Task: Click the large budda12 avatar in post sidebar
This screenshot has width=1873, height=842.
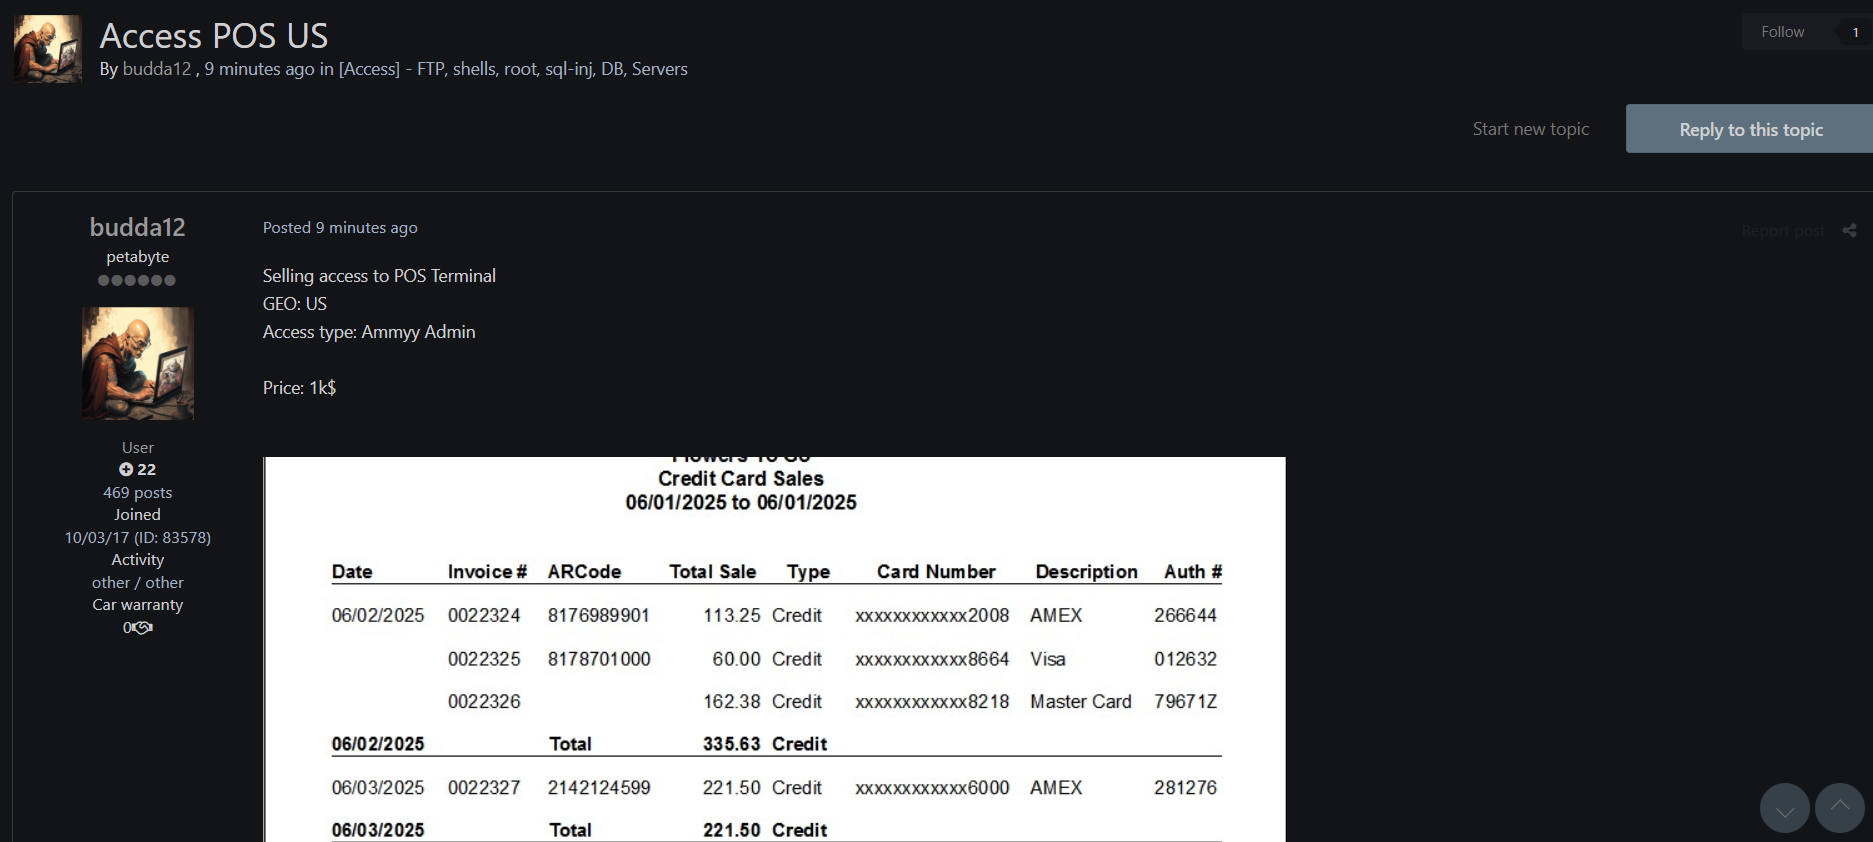Action: 138,363
